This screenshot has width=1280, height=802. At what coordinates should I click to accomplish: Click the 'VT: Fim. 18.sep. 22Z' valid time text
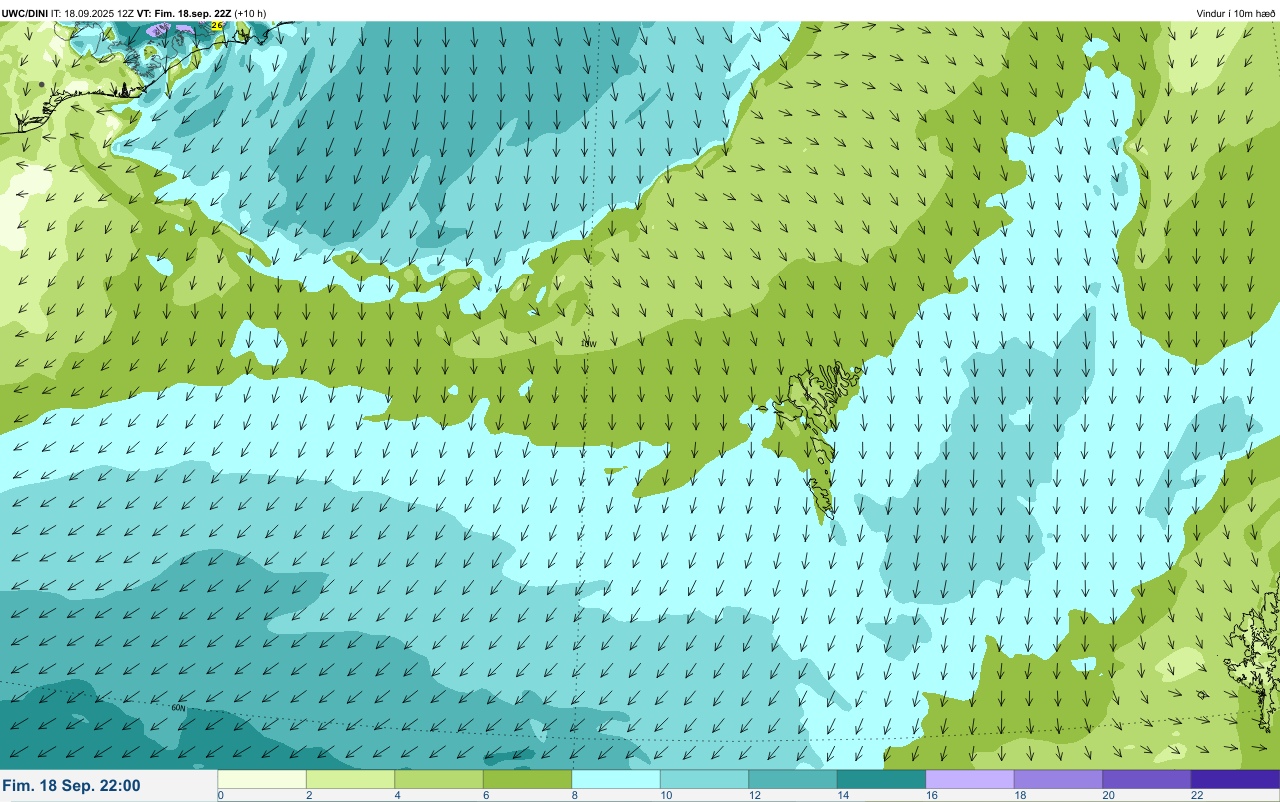[184, 13]
